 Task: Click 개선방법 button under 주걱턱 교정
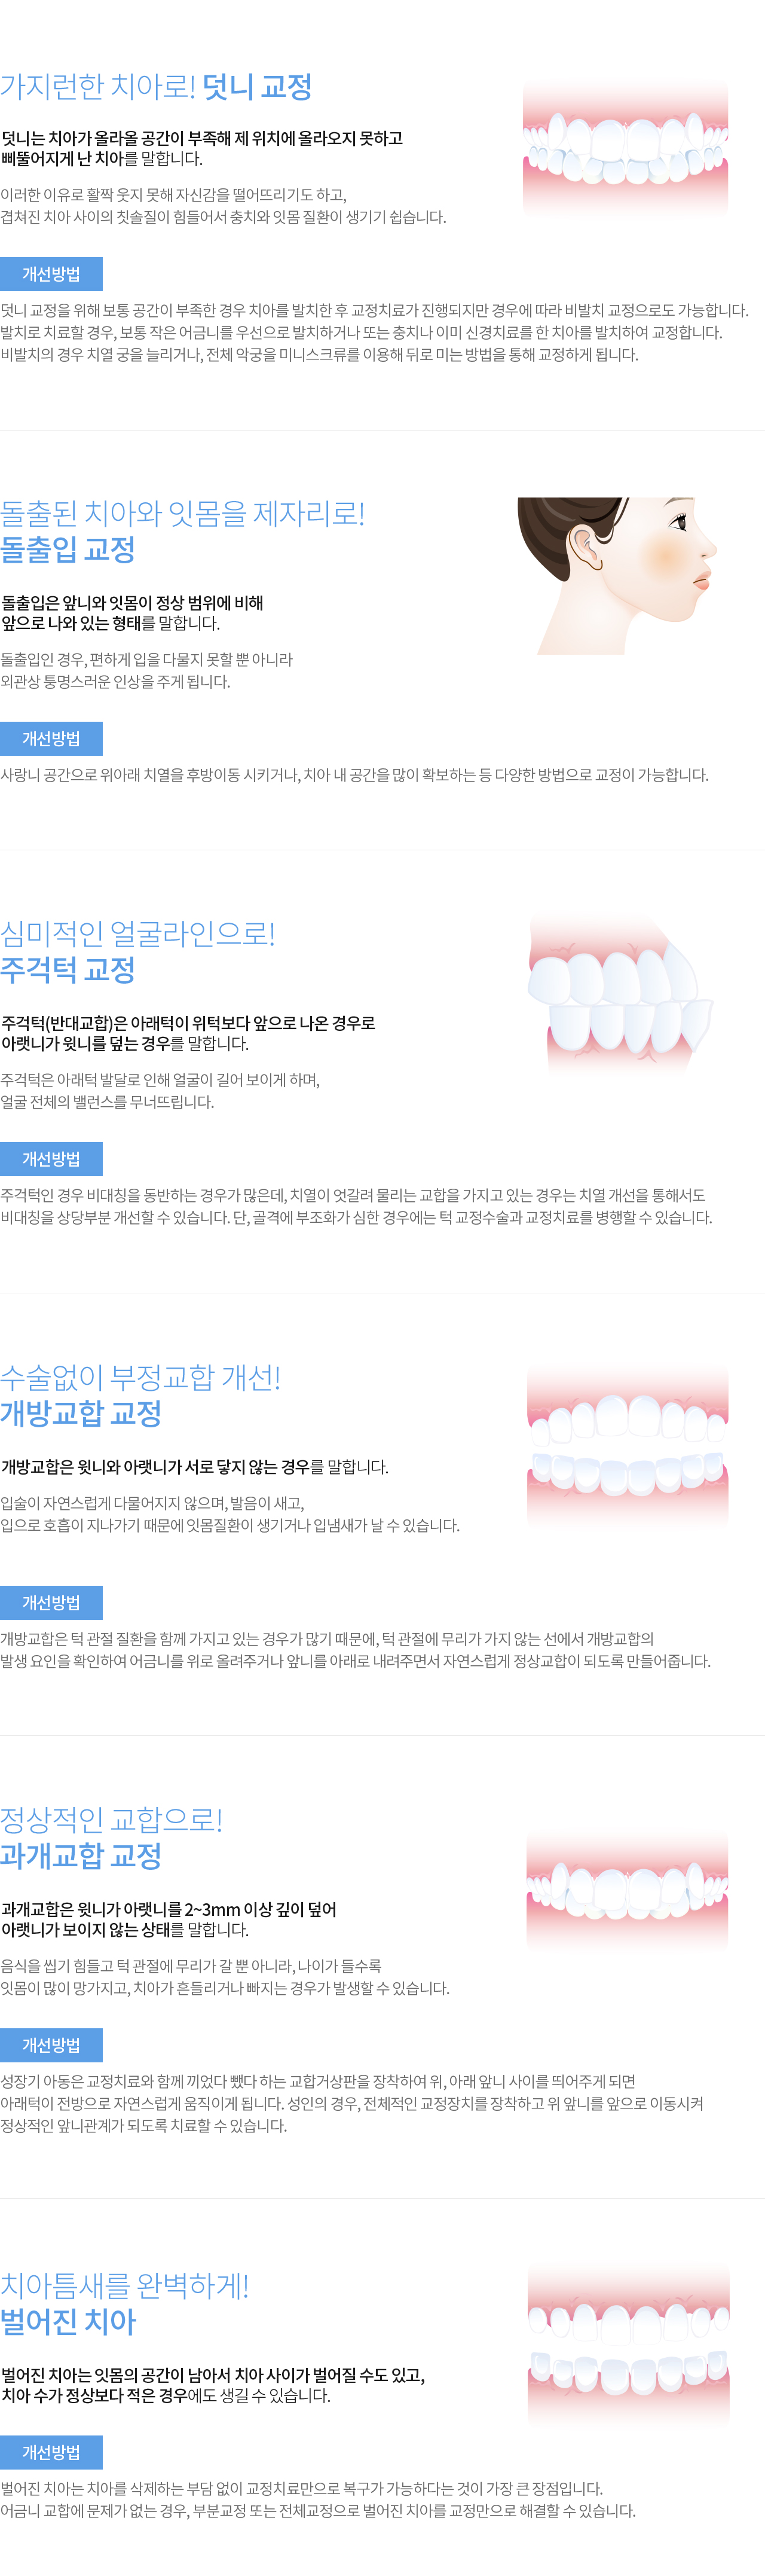[51, 1159]
